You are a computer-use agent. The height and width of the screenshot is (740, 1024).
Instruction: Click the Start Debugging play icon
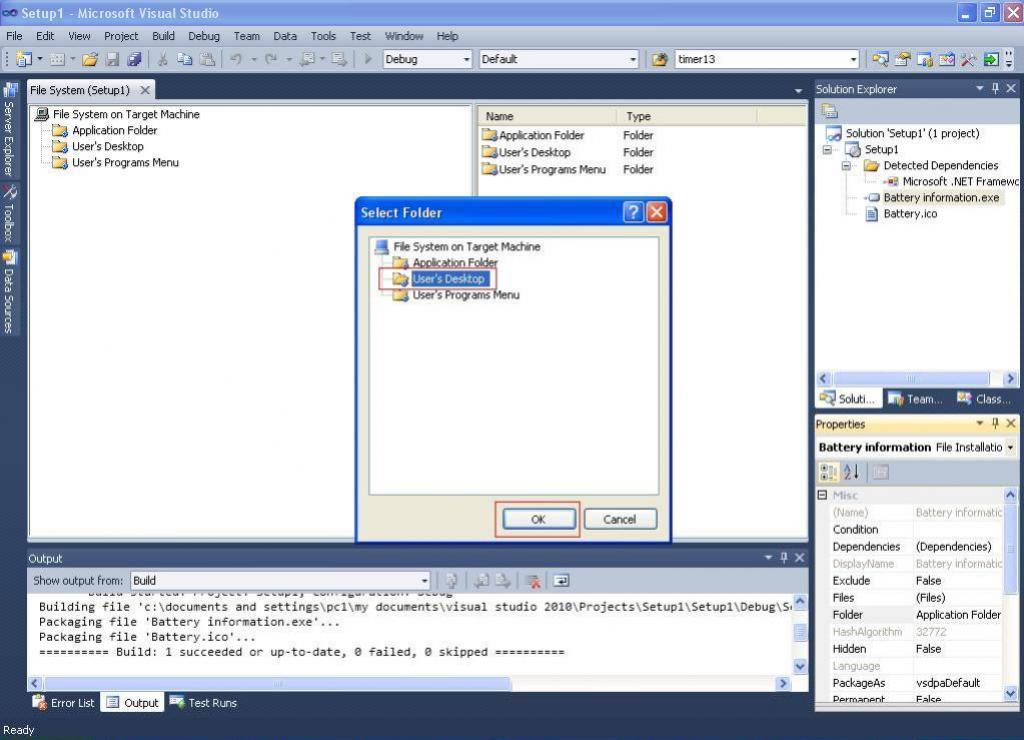click(x=368, y=59)
